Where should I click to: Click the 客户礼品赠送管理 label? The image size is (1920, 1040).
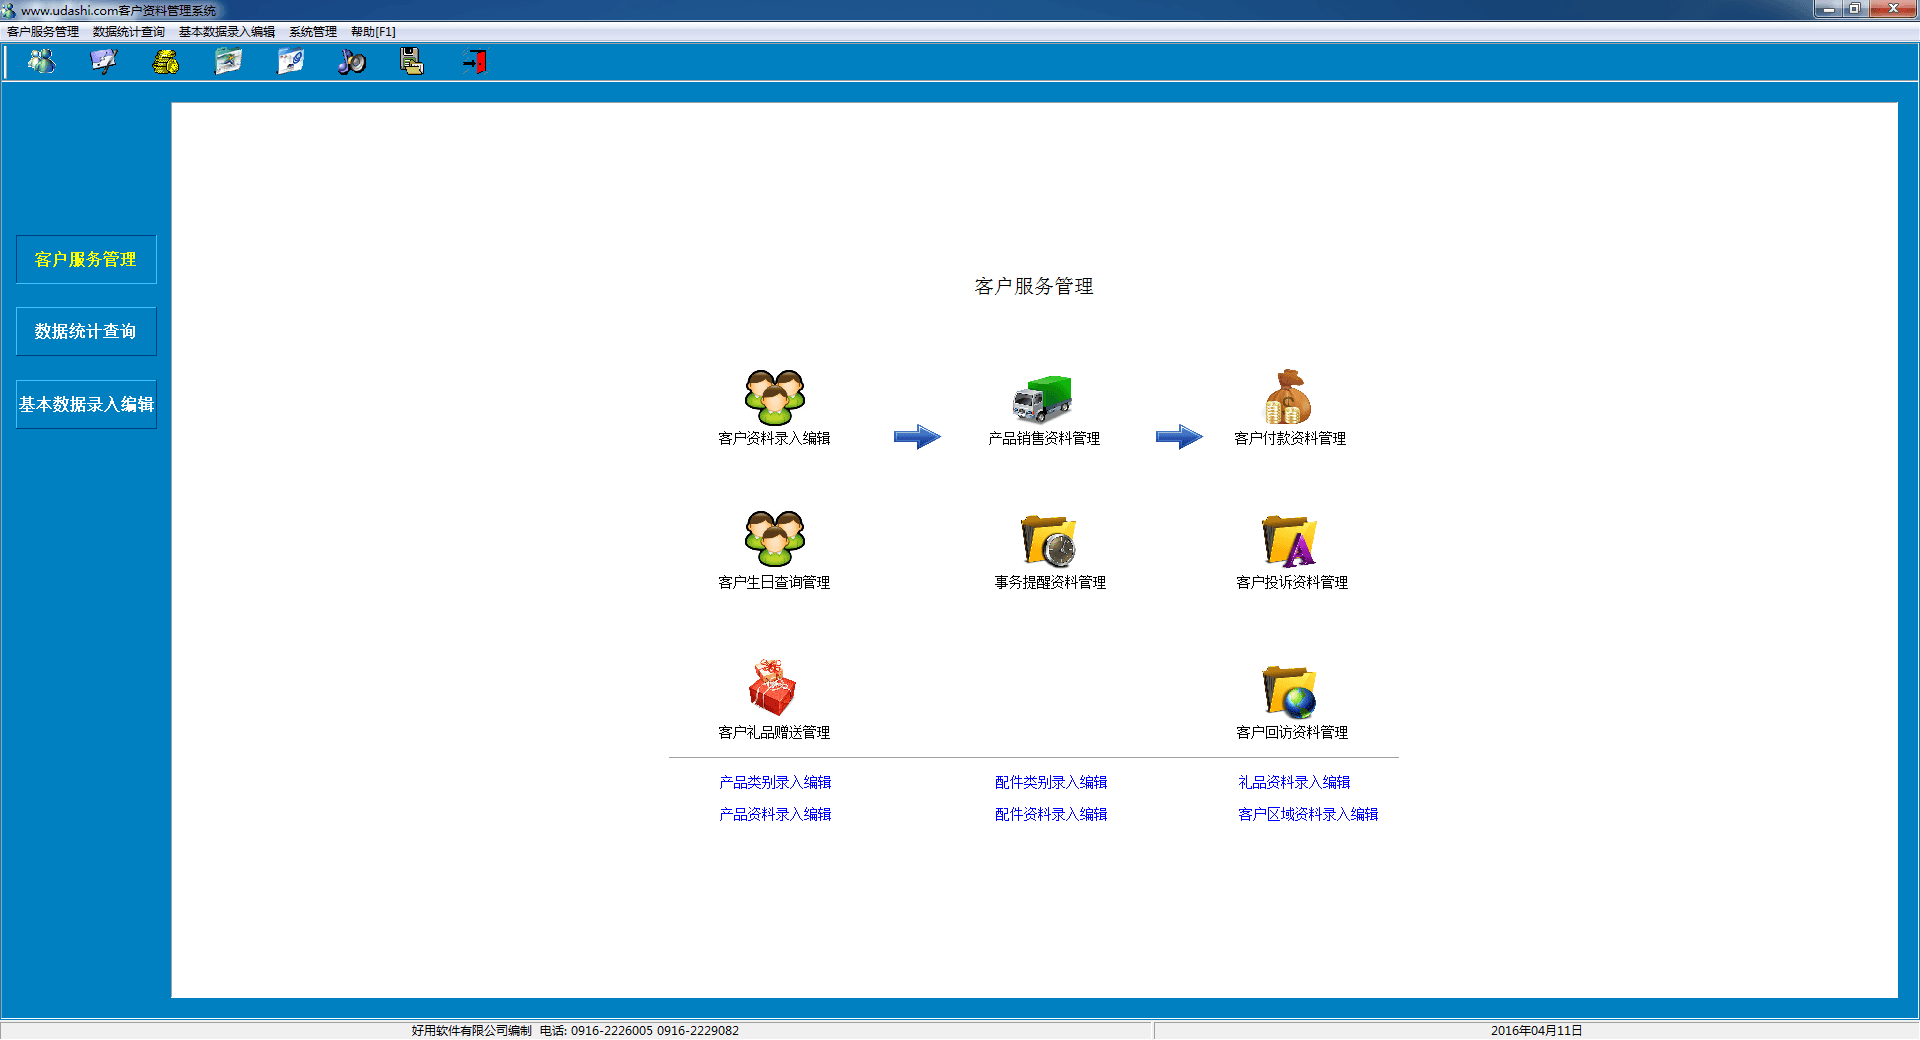click(774, 732)
